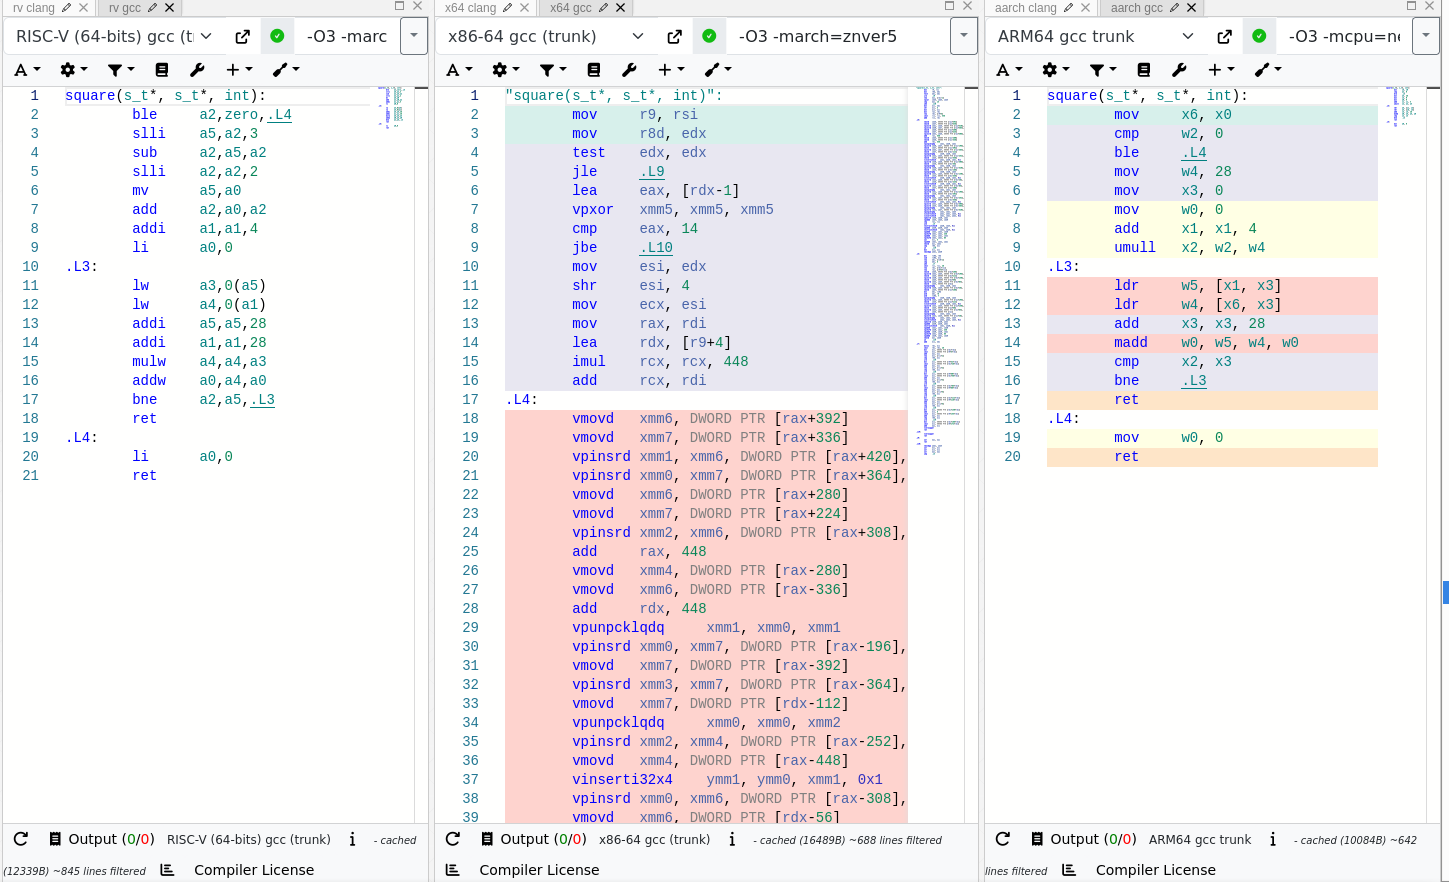Switch to rv clang tab
This screenshot has width=1449, height=882.
click(x=34, y=7)
